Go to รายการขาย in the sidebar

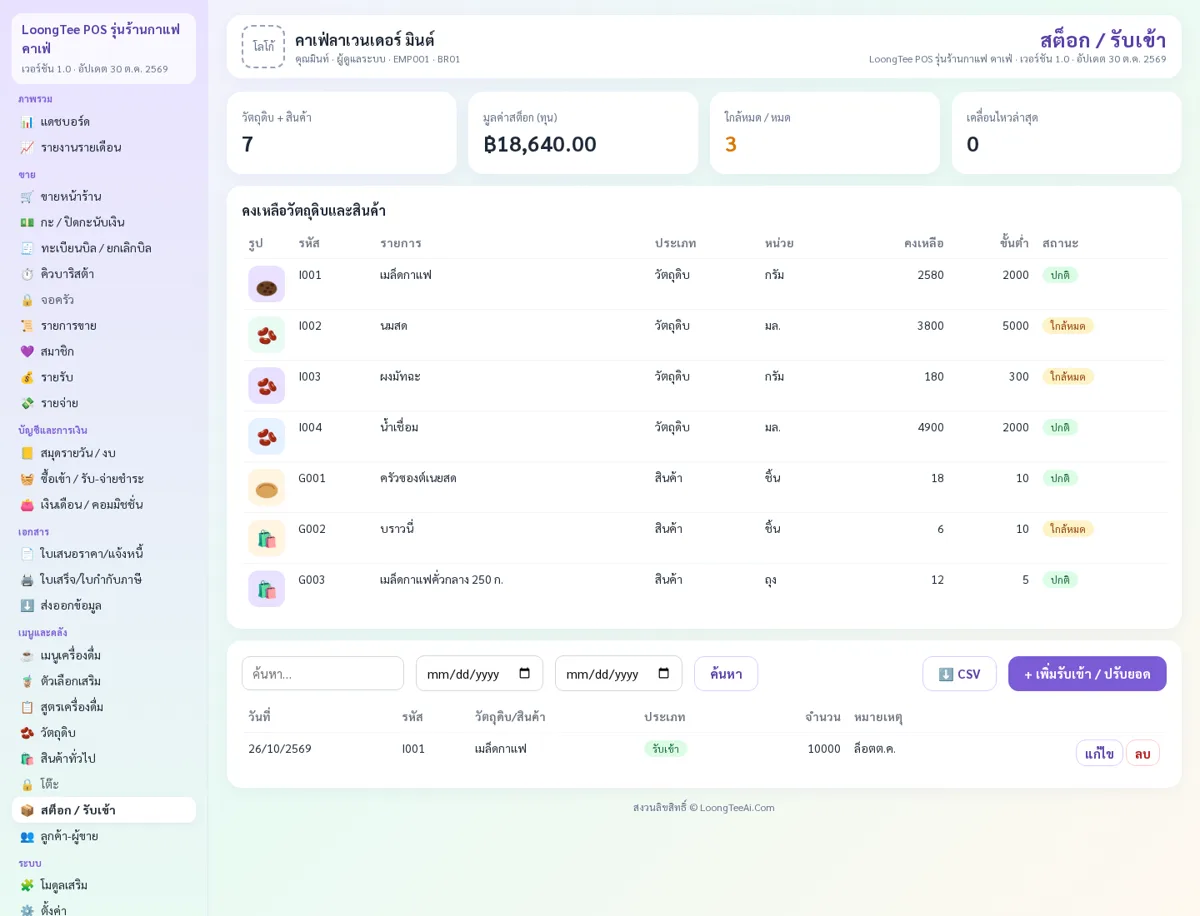point(104,326)
